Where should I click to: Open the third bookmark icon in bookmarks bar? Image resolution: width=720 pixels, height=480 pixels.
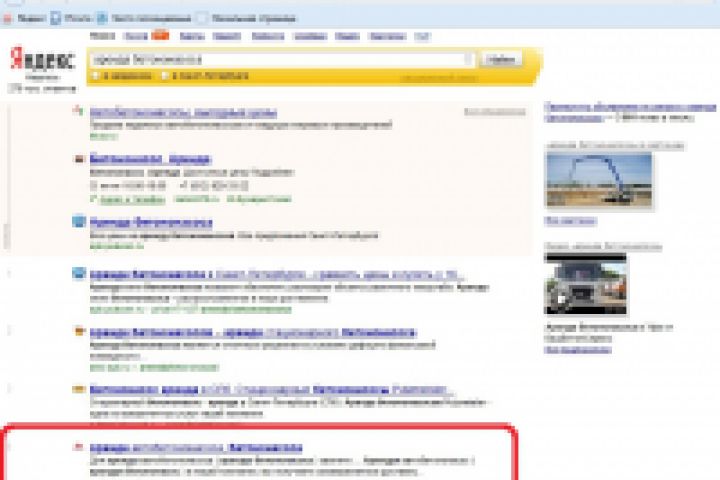point(102,18)
